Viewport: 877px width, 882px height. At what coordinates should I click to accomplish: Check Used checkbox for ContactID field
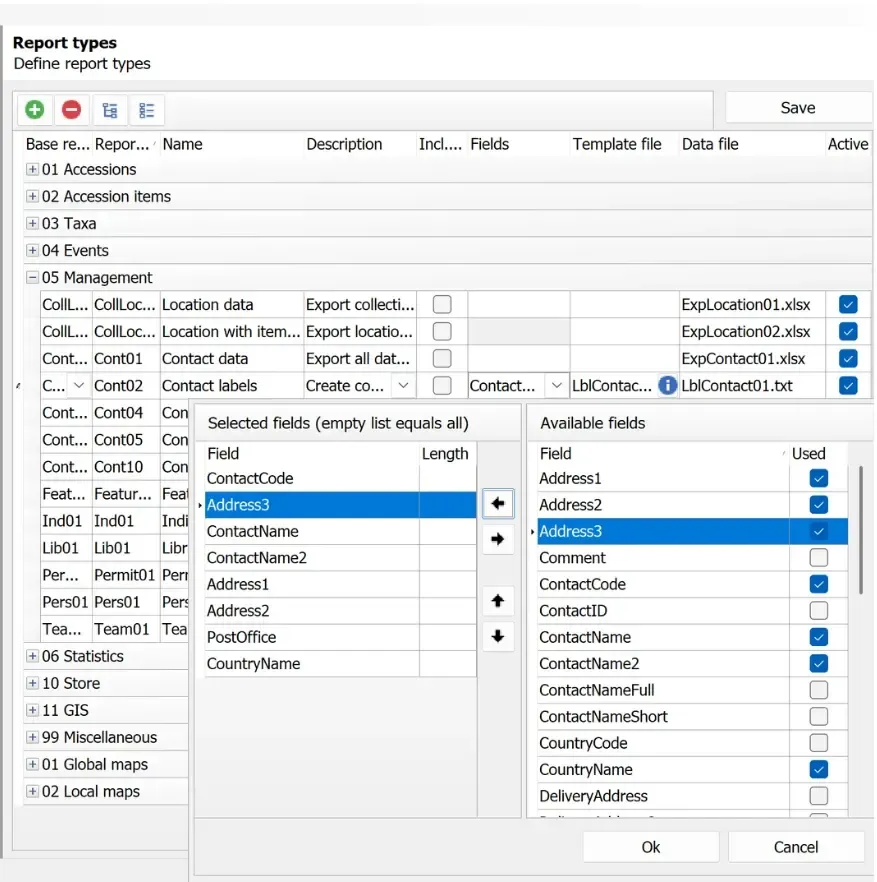click(818, 610)
